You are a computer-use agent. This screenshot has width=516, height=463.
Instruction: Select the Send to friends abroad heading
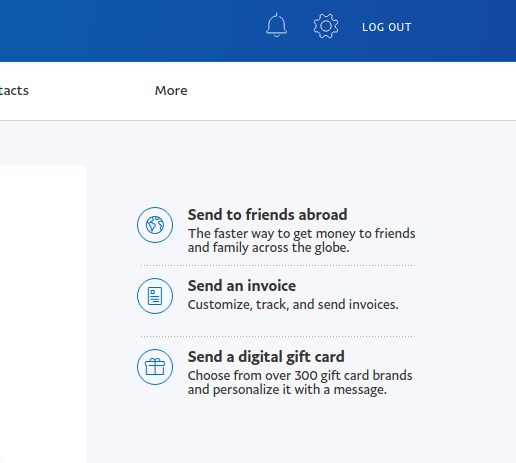[267, 215]
